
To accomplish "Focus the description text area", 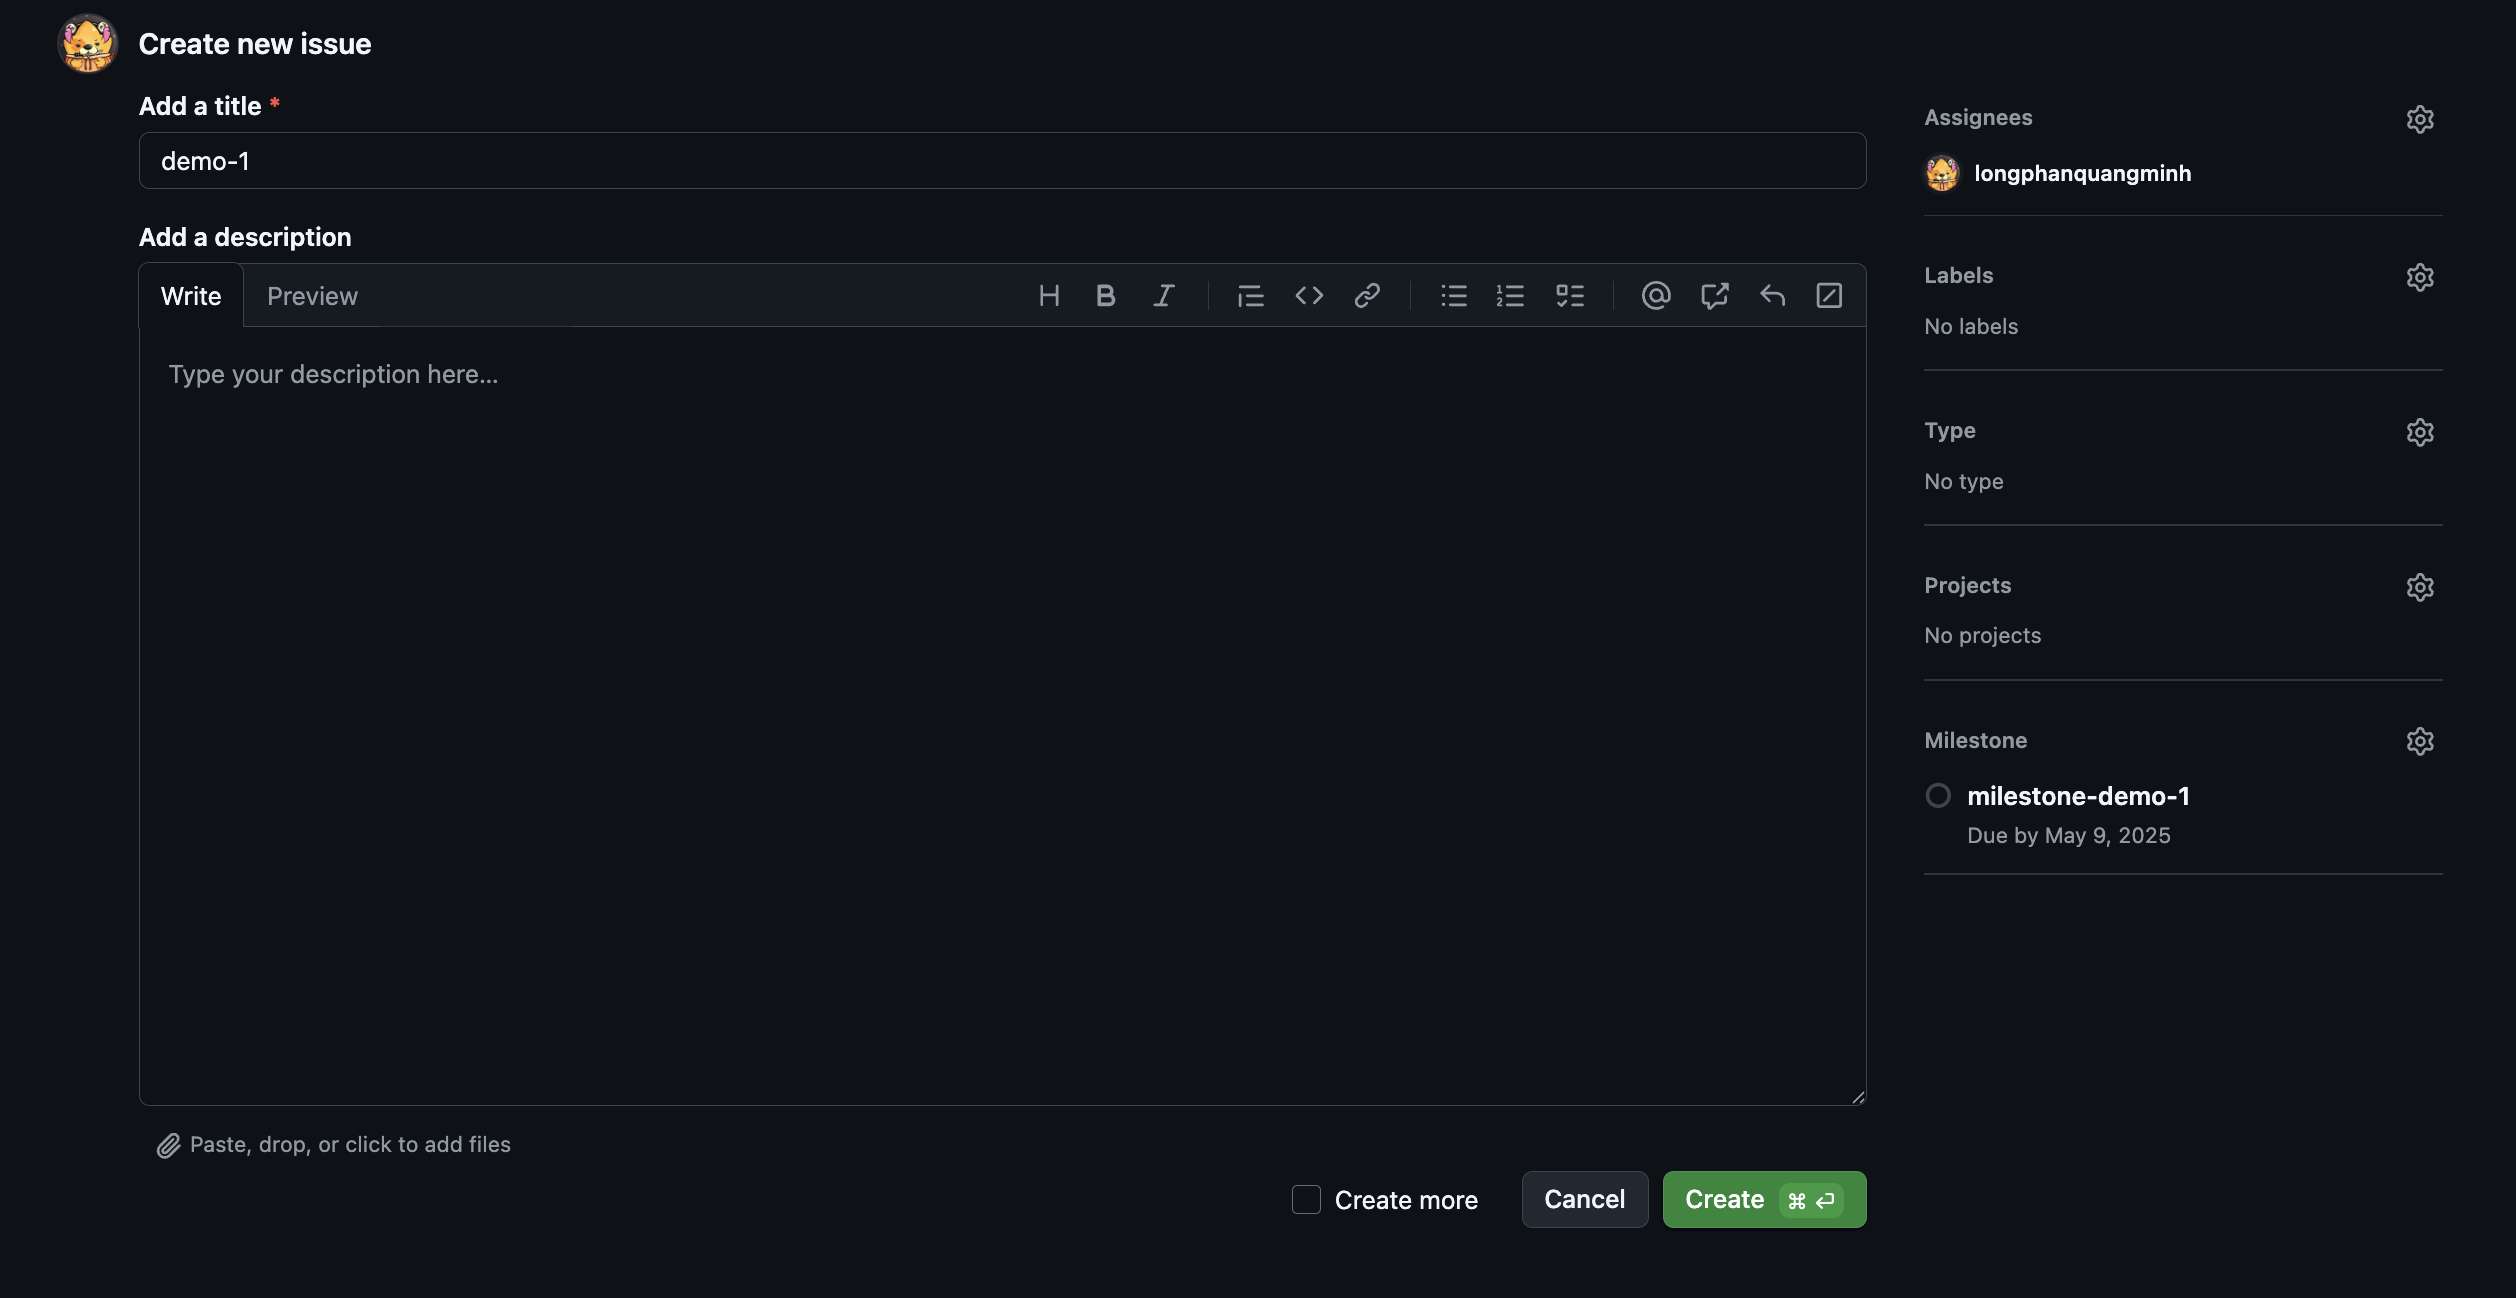I will (x=1002, y=715).
